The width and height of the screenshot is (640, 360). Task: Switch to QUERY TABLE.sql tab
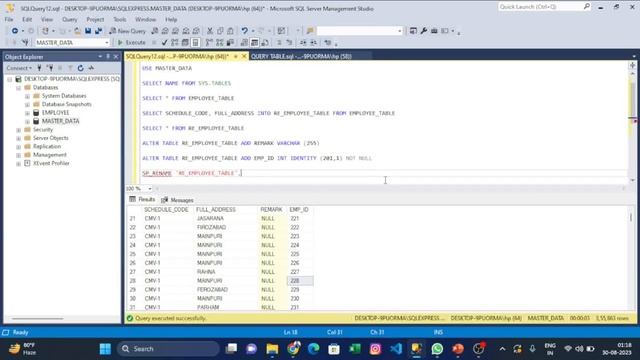coord(301,56)
